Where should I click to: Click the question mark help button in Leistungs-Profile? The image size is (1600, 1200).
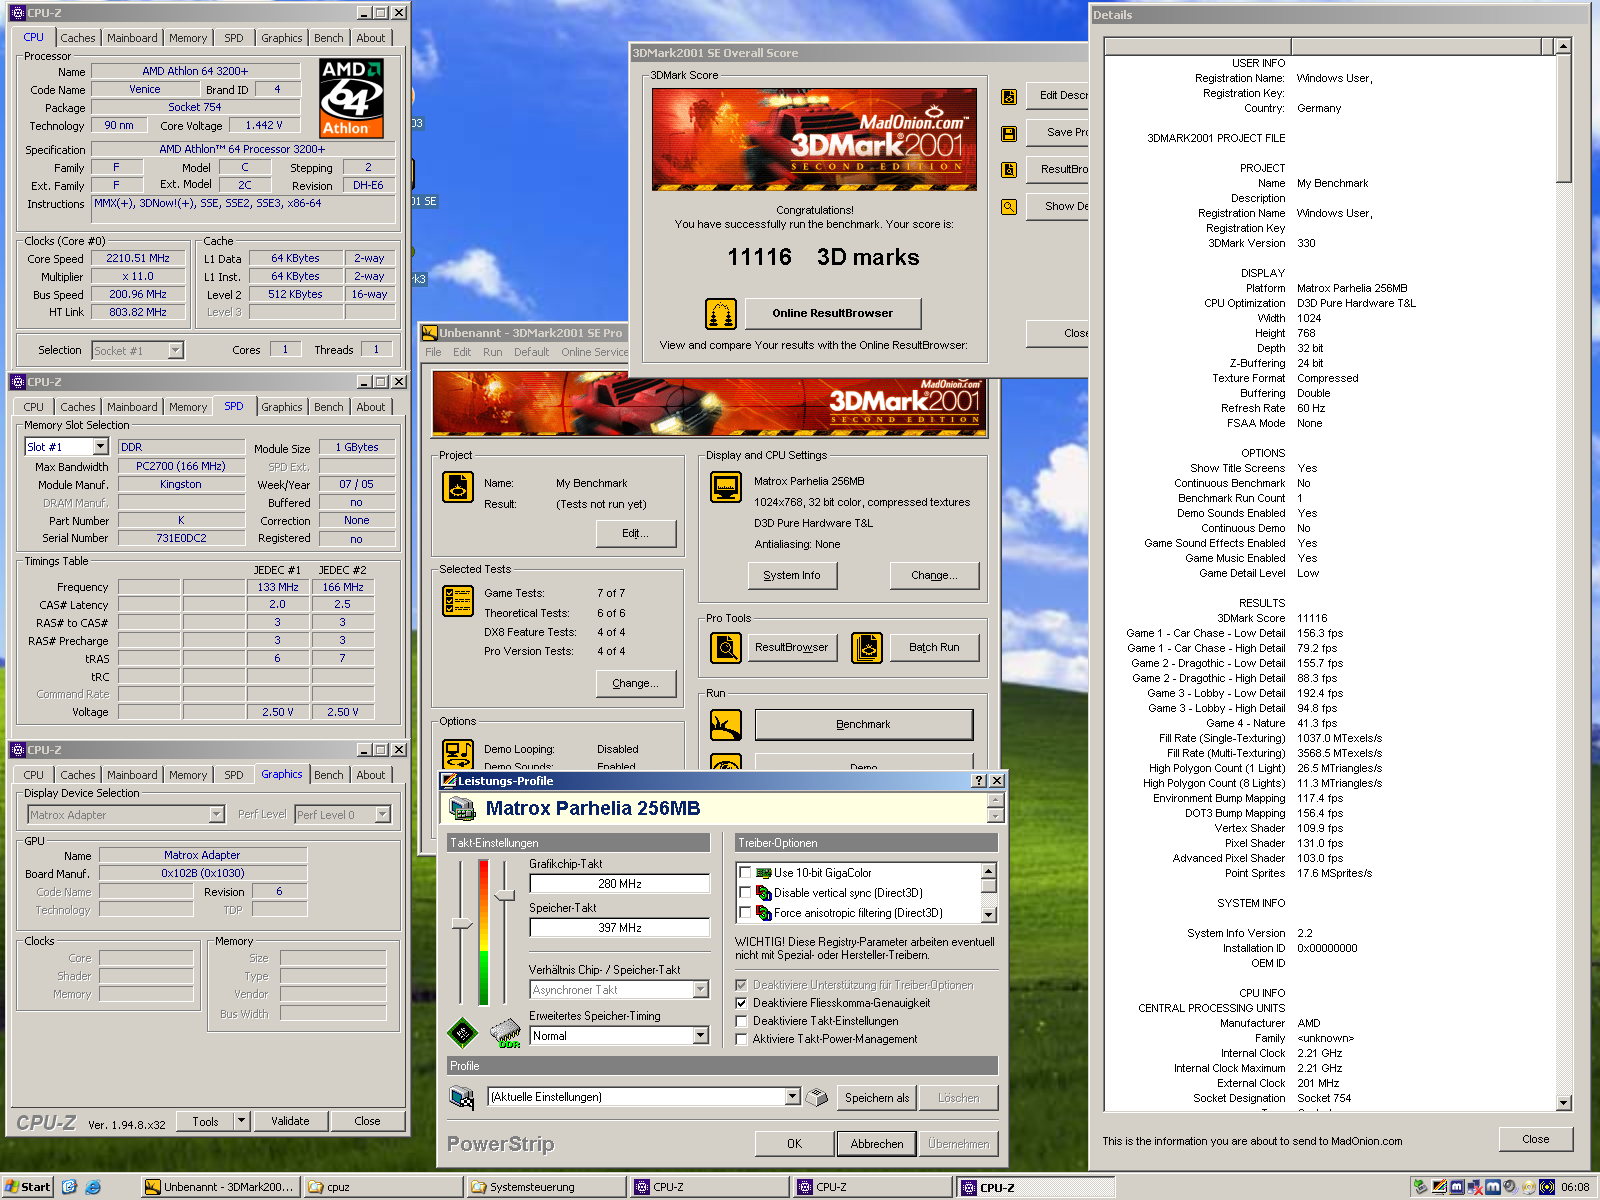(x=979, y=781)
